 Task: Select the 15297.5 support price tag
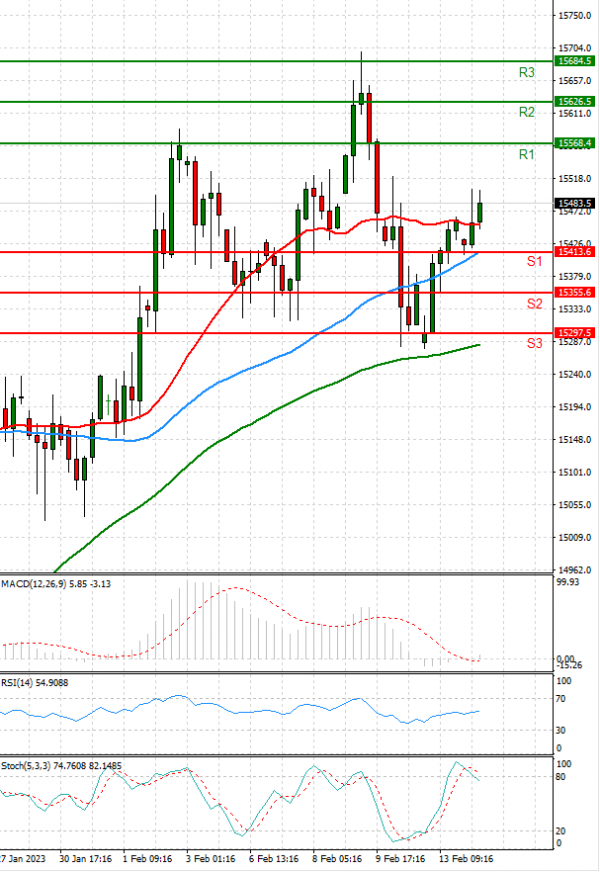574,333
